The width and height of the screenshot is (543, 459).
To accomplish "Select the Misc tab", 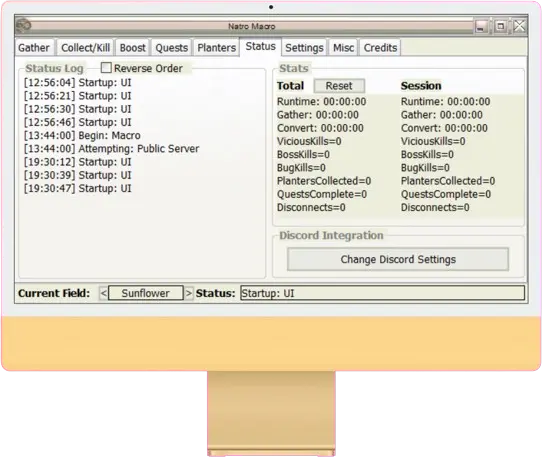I will [344, 47].
